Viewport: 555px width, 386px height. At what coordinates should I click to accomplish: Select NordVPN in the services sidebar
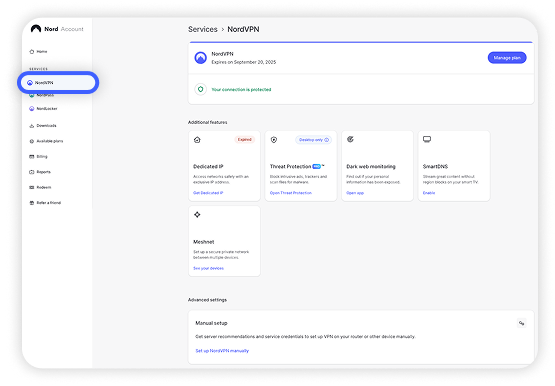tap(58, 82)
